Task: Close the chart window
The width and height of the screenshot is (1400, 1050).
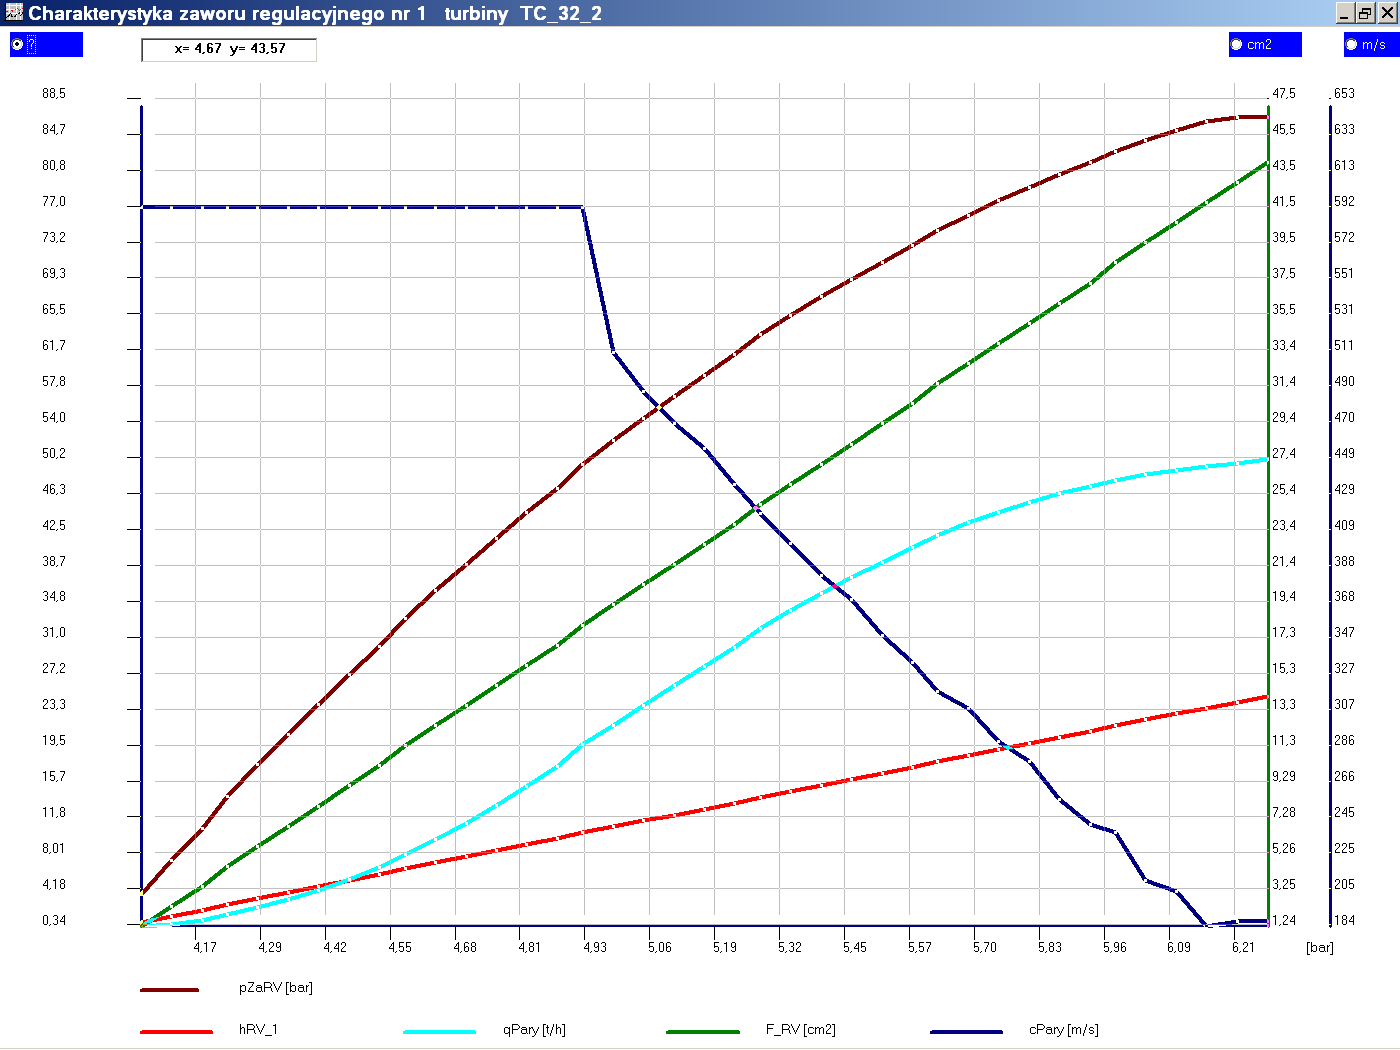Action: click(x=1386, y=13)
